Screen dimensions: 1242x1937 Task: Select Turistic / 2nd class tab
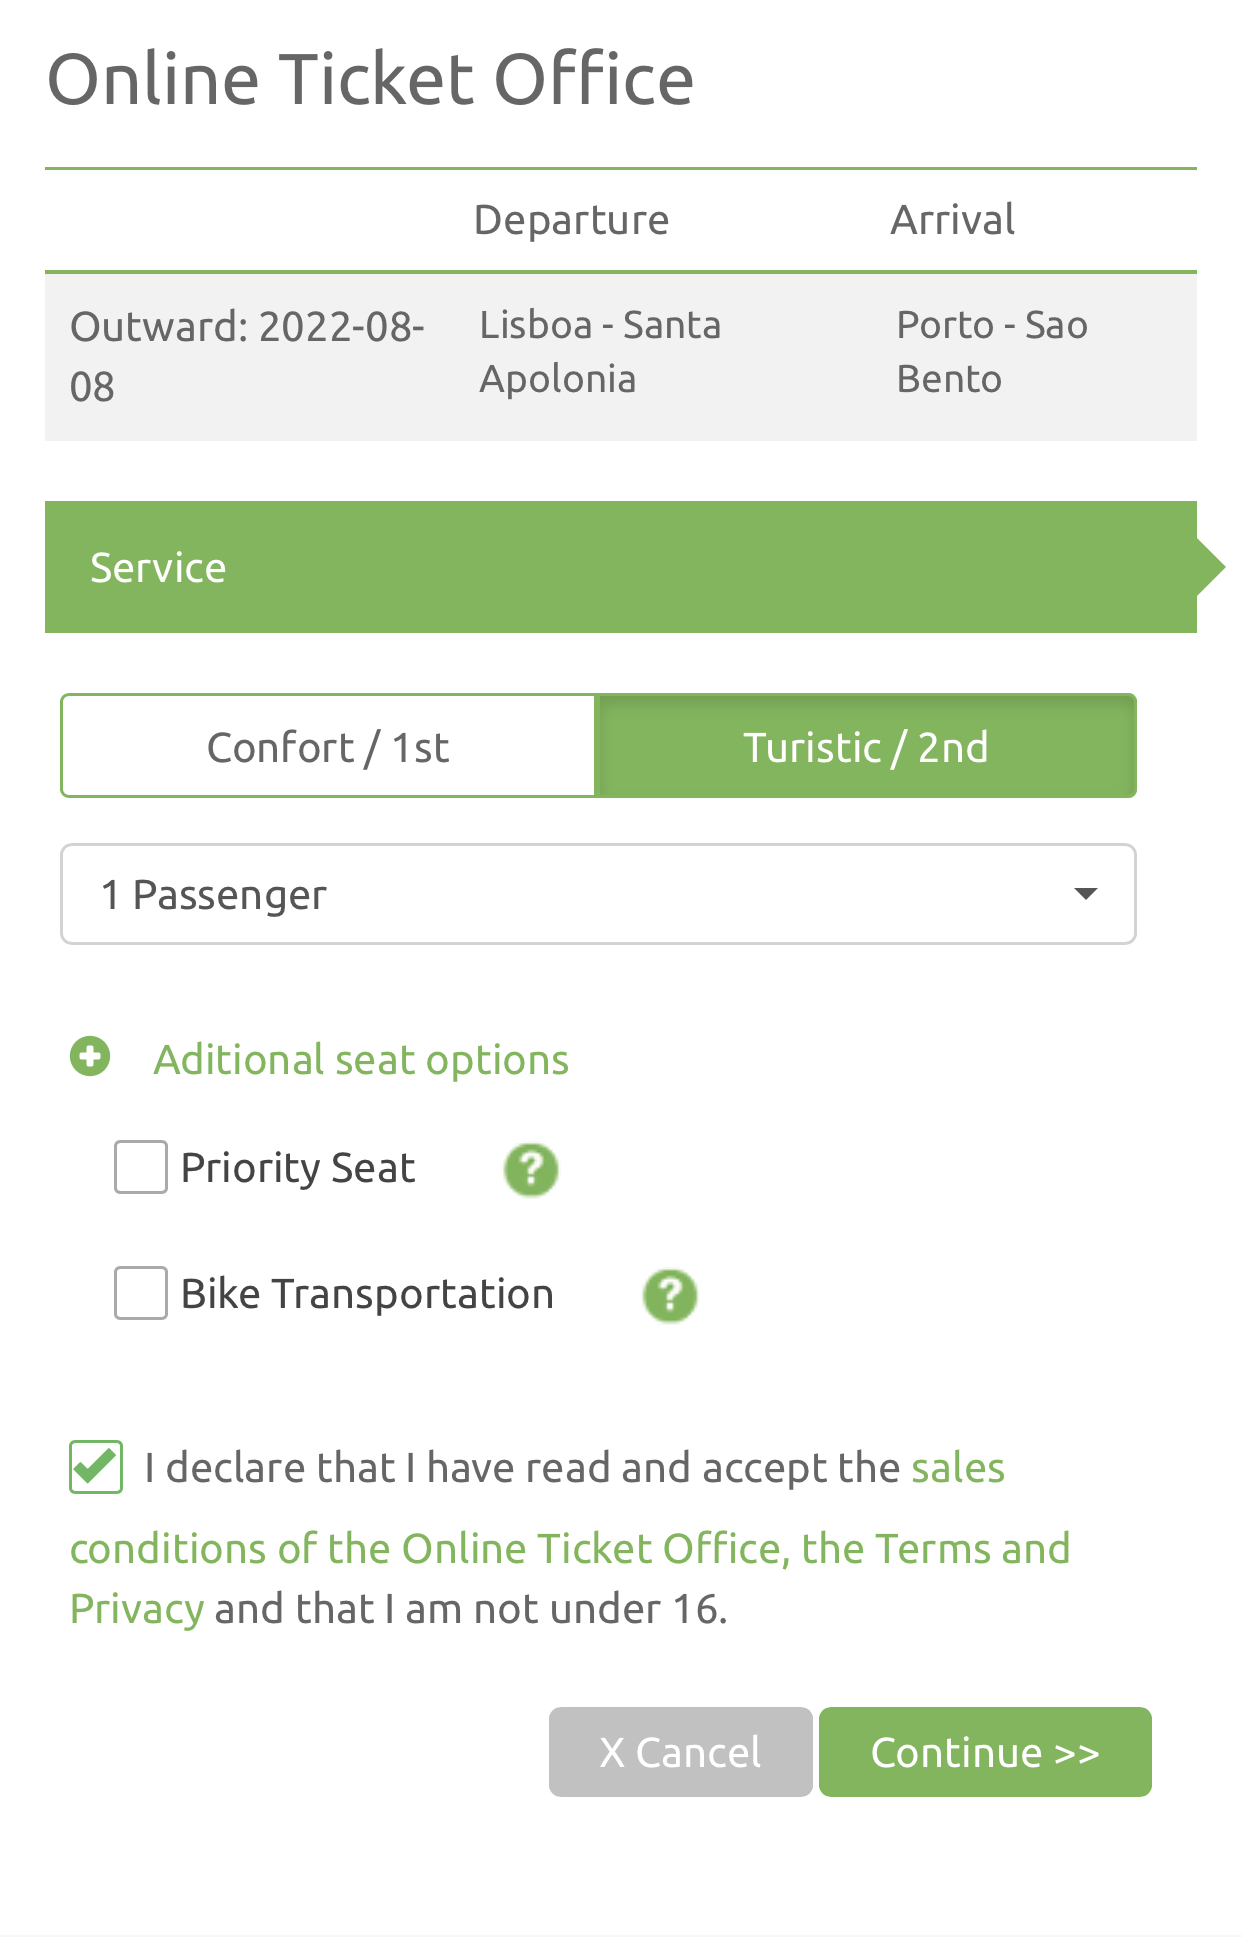[865, 747]
